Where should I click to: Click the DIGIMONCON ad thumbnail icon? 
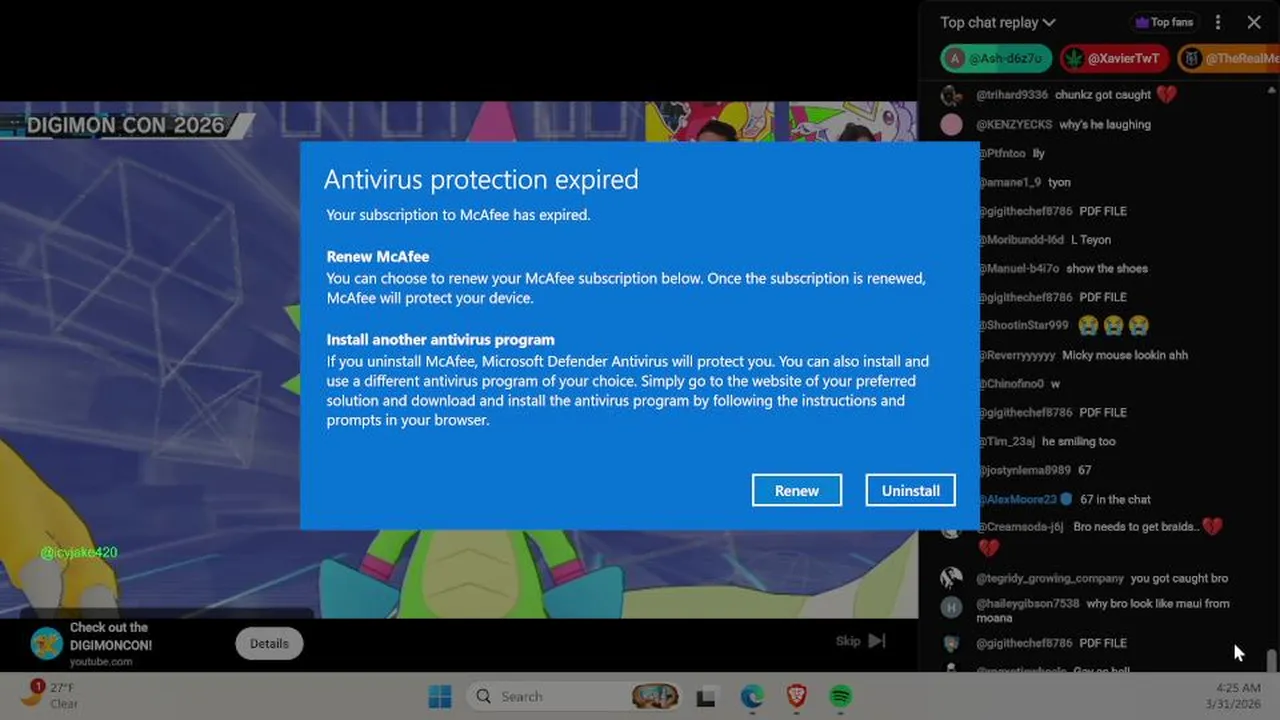[46, 644]
